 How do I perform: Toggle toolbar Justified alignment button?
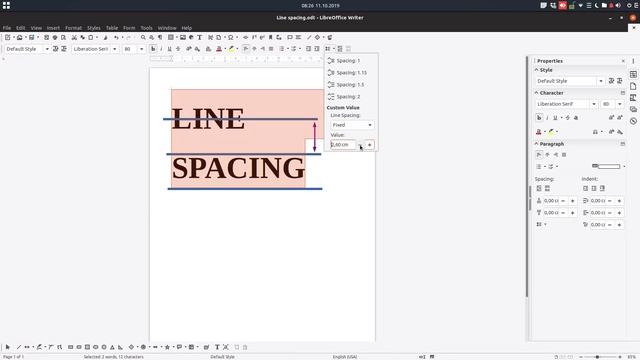click(x=271, y=49)
